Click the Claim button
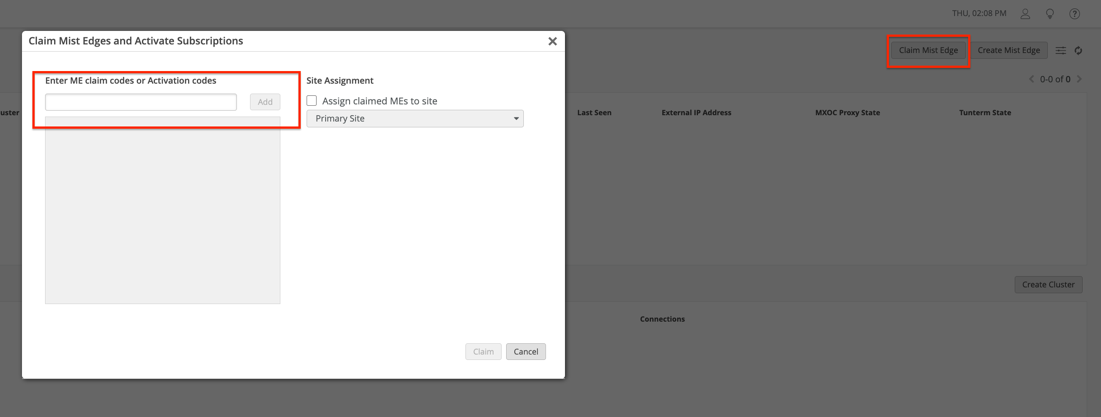1101x417 pixels. 483,352
